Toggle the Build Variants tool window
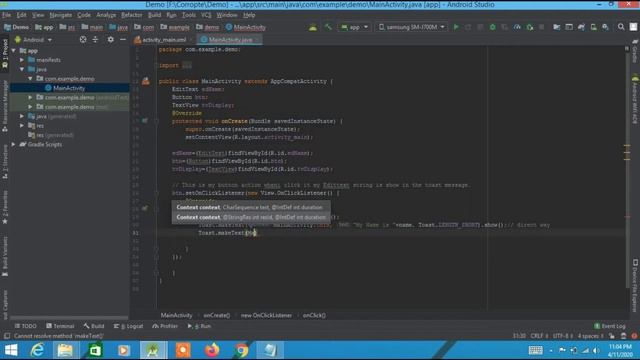The height and width of the screenshot is (360, 640). [5, 256]
